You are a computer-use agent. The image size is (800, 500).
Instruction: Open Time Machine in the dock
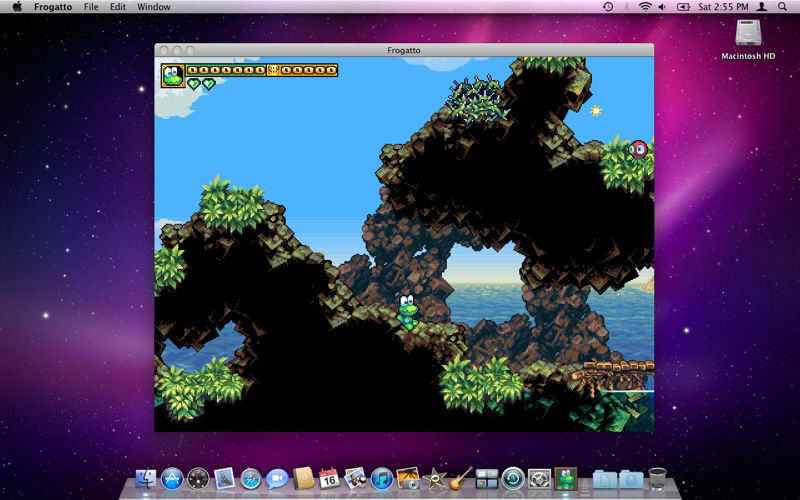pos(513,479)
